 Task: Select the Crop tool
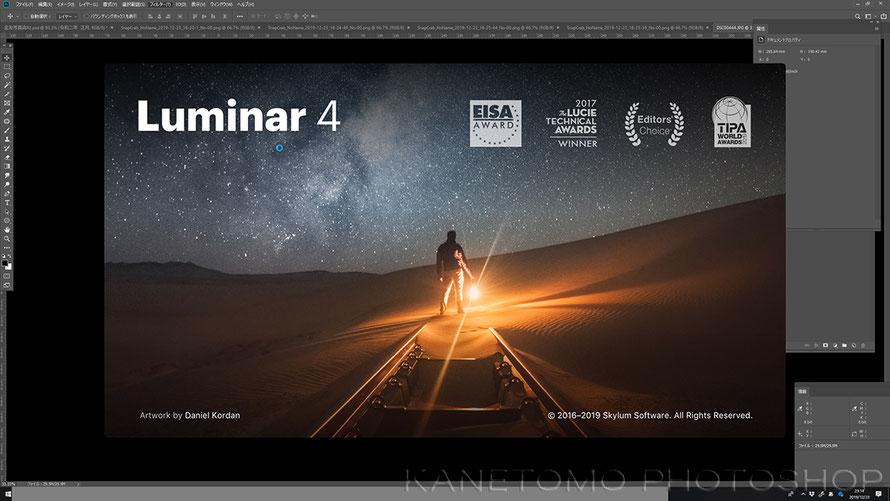coord(7,94)
